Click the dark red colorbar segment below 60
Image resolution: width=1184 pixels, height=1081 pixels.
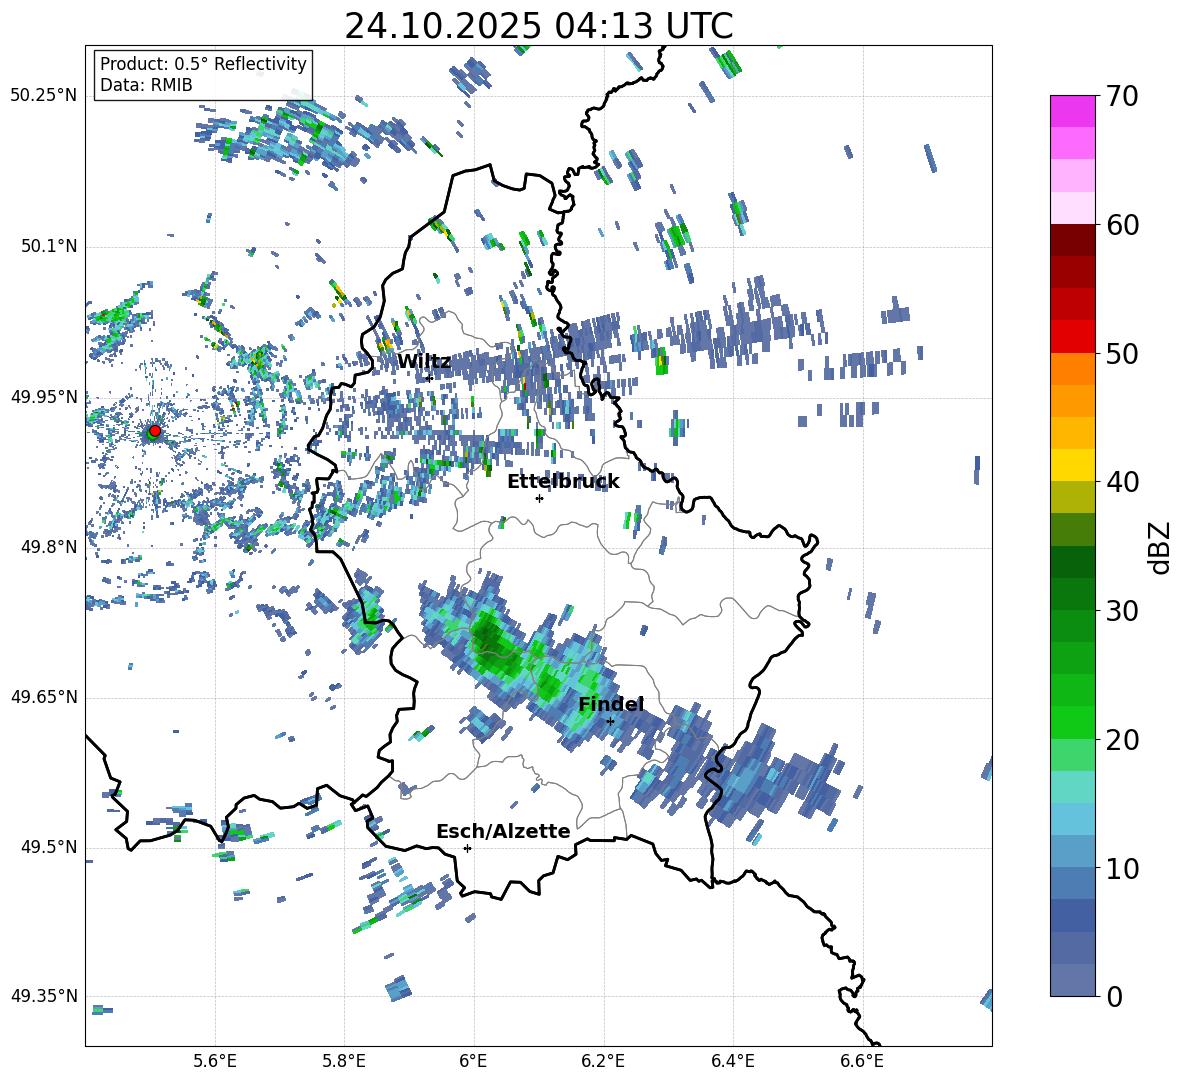(1072, 240)
